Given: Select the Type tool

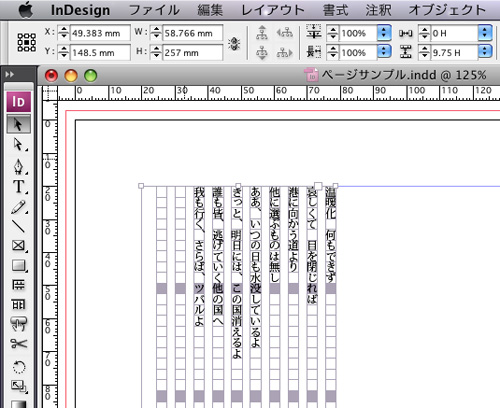Looking at the screenshot, I should [x=18, y=187].
